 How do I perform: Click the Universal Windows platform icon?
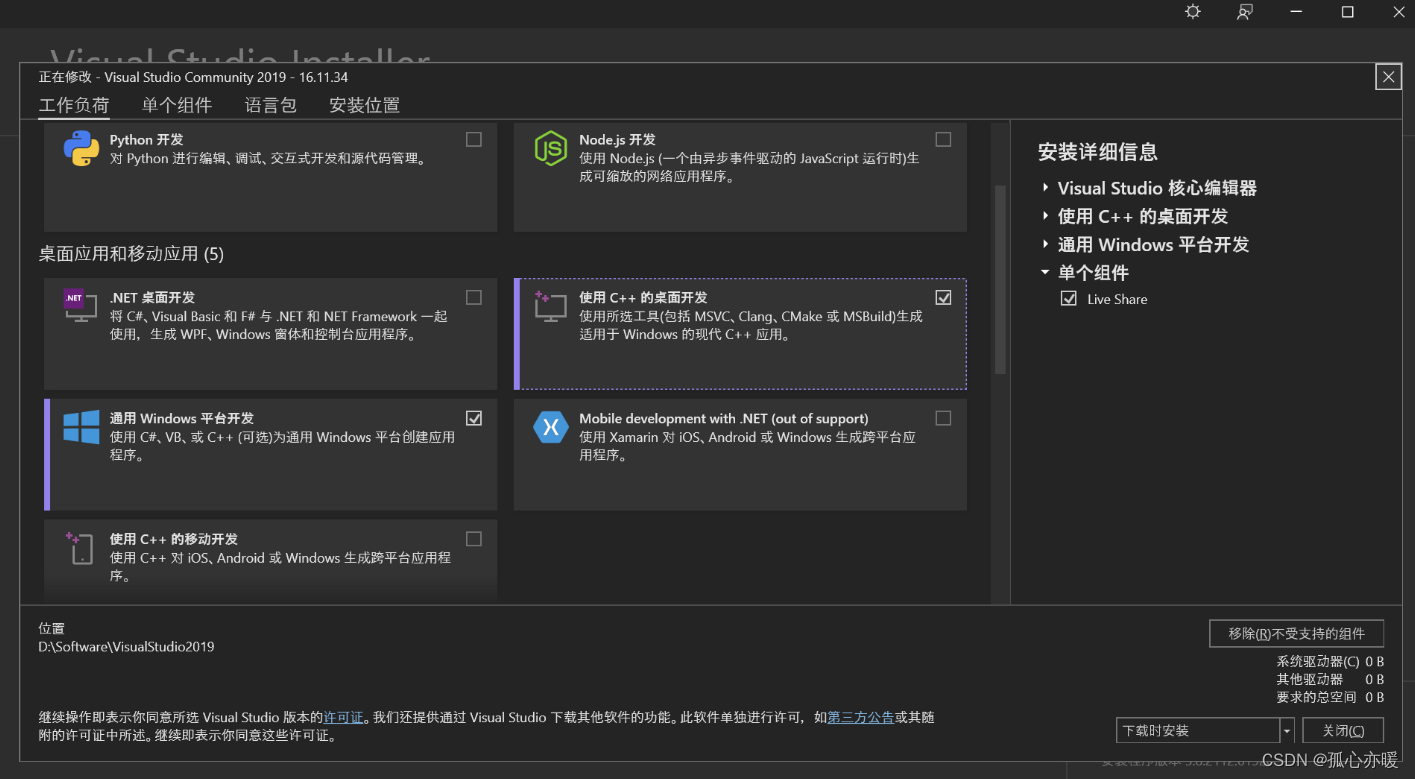[81, 426]
